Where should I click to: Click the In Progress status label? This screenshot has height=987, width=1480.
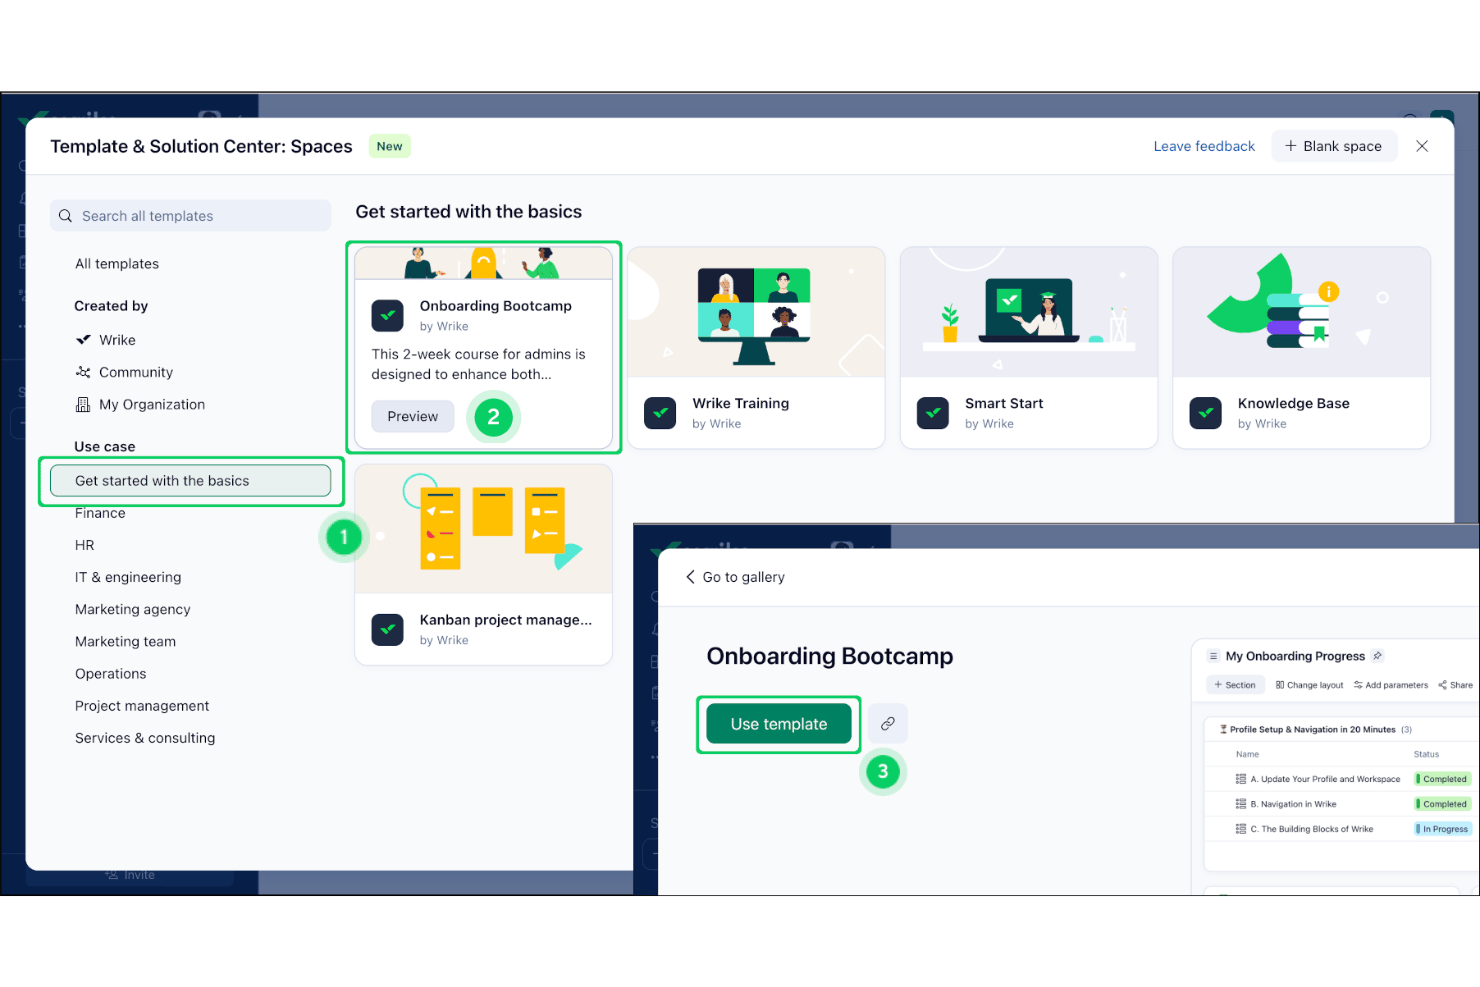(1443, 829)
